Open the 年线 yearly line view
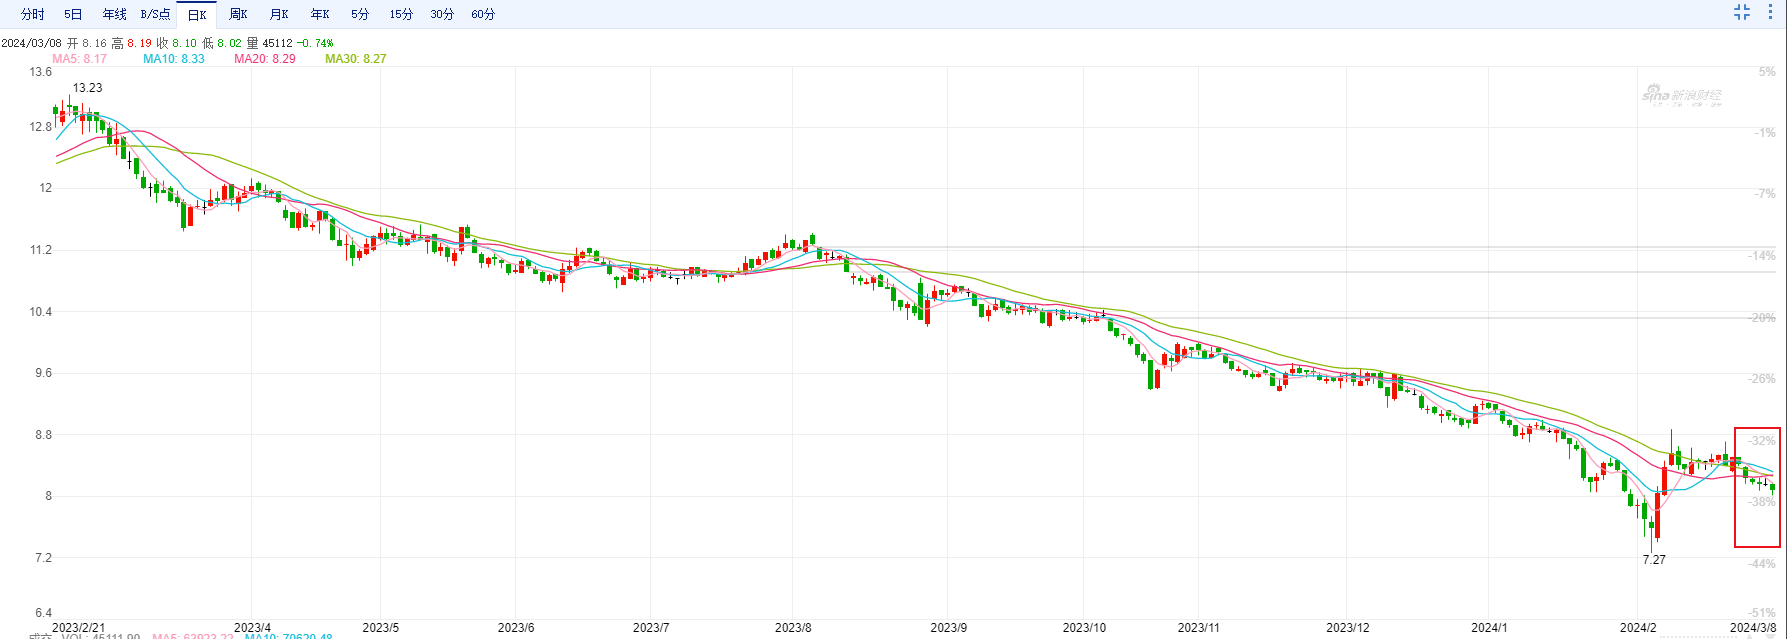 coord(114,14)
